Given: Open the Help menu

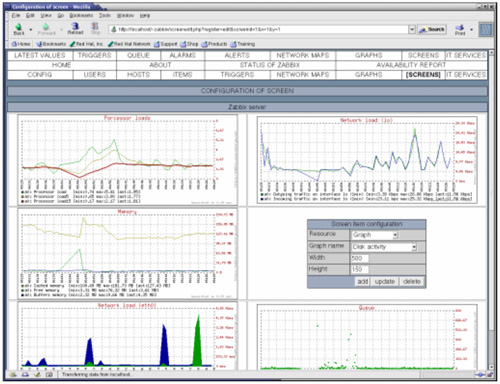Looking at the screenshot, I should click(145, 15).
